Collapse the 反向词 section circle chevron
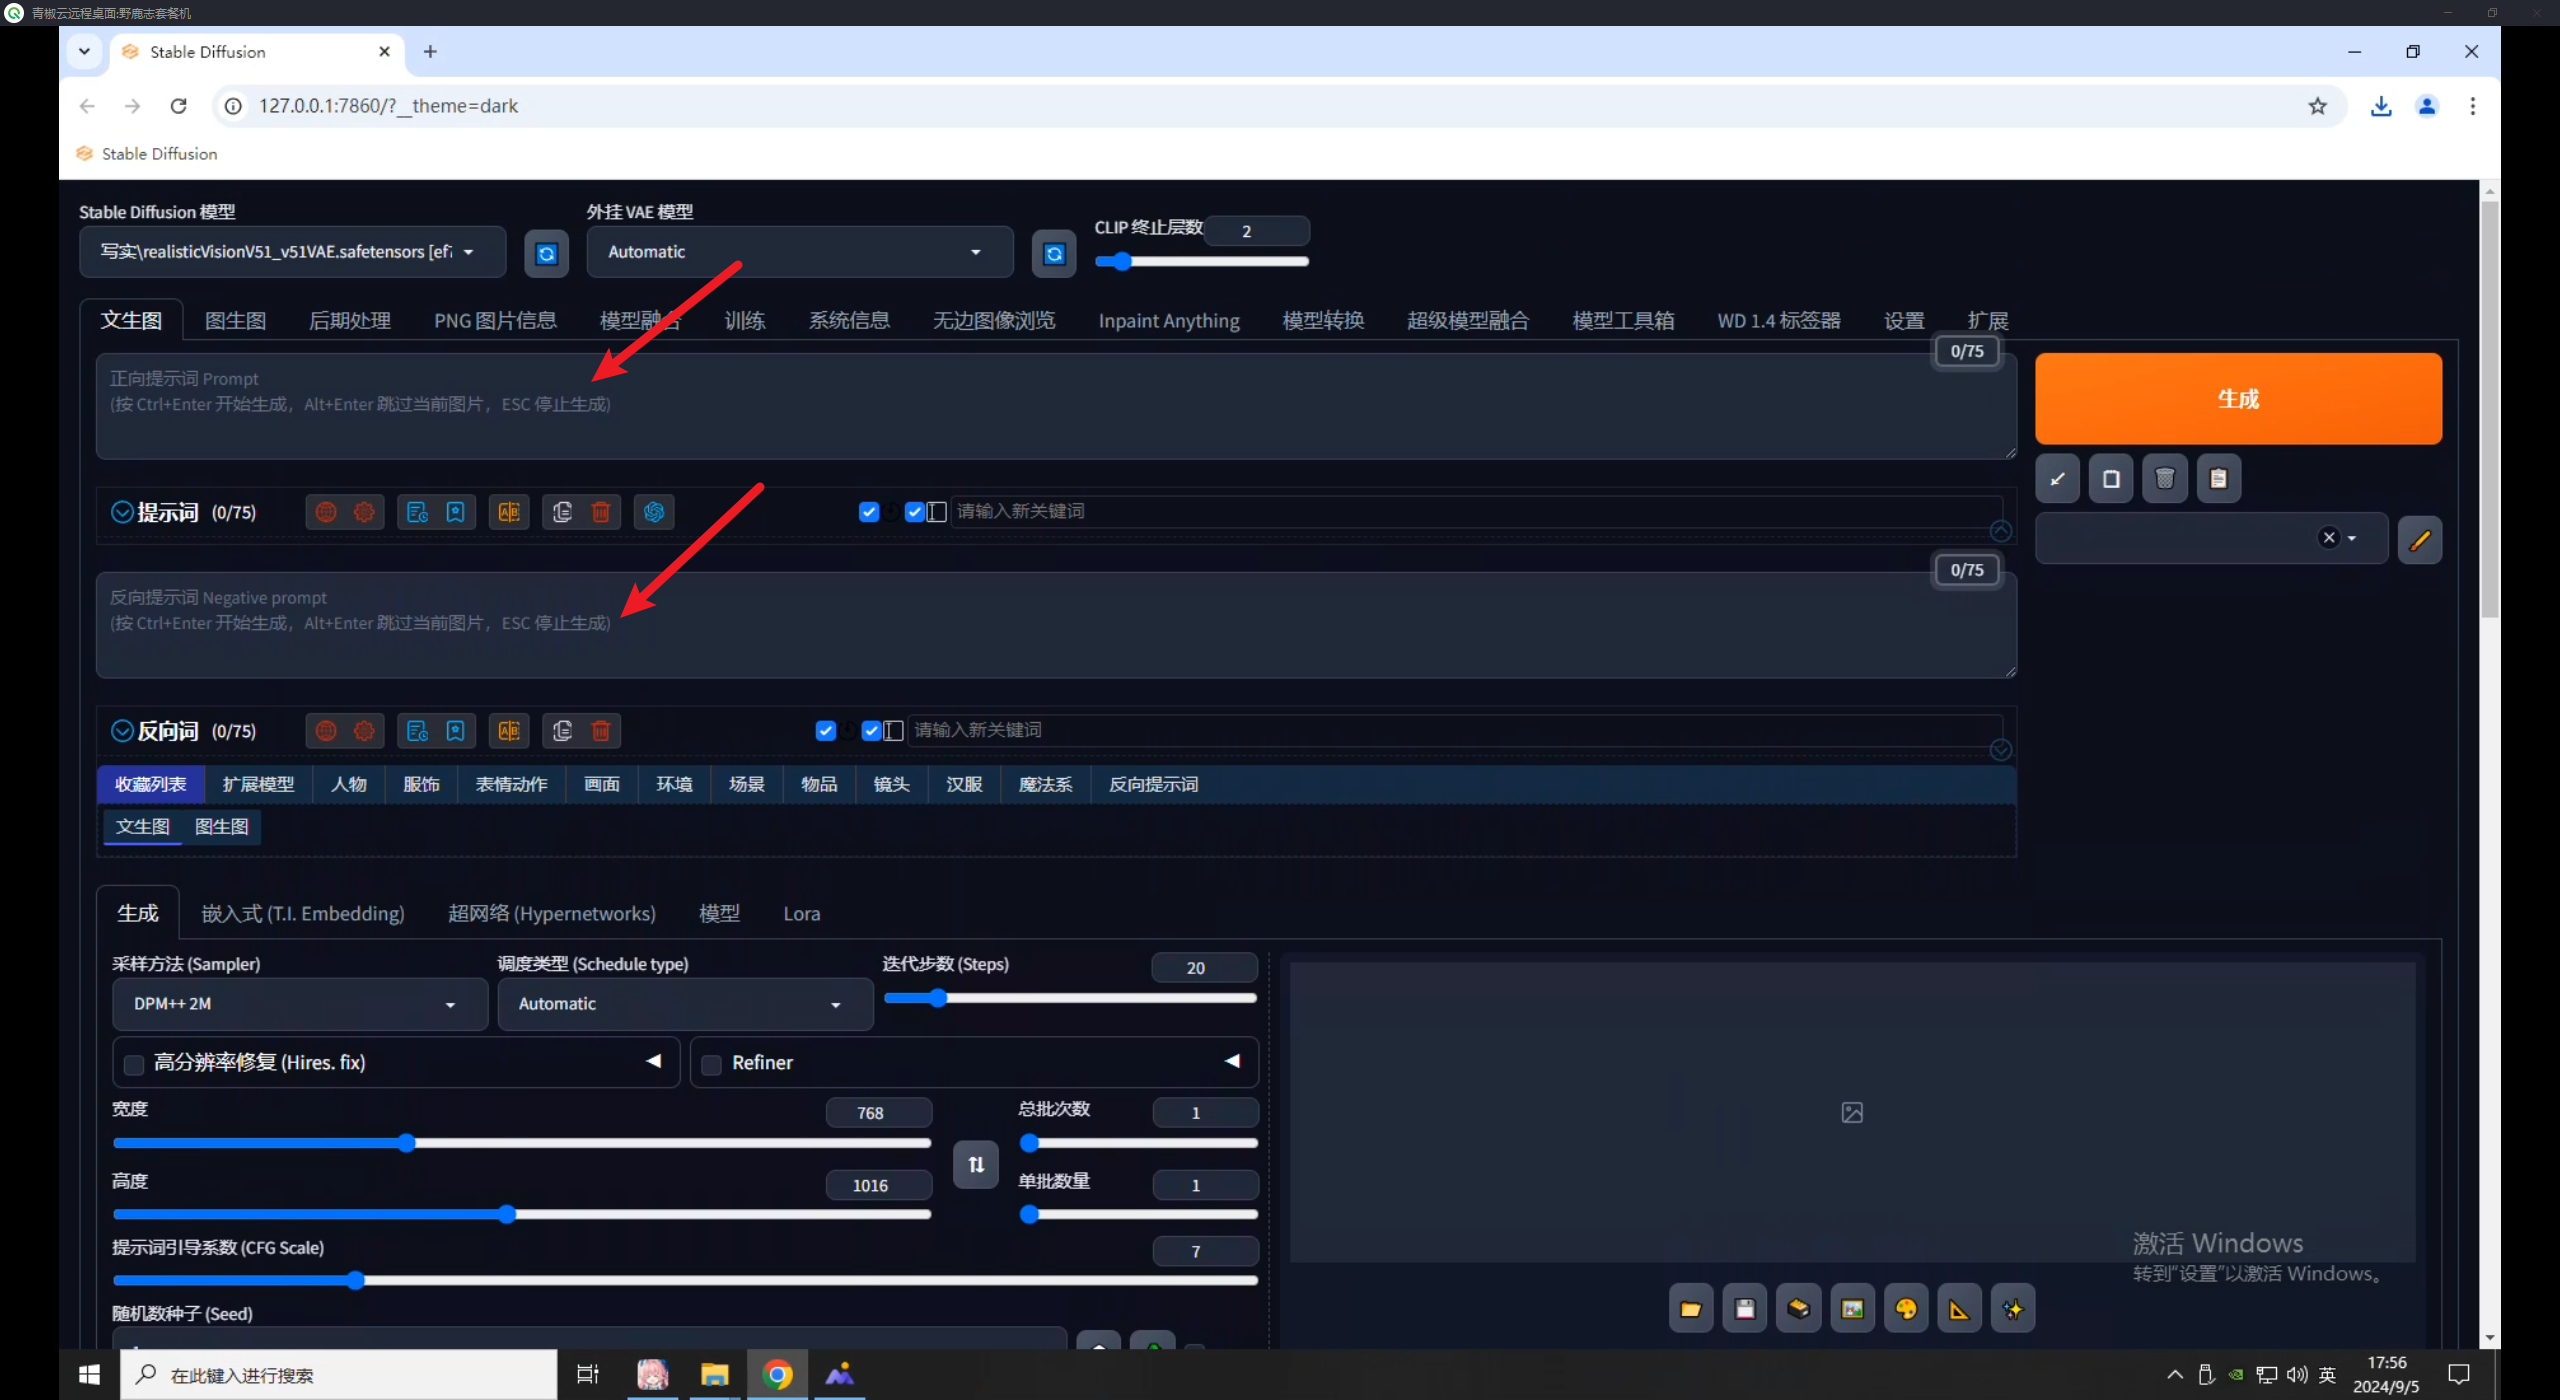The height and width of the screenshot is (1400, 2560). point(122,731)
